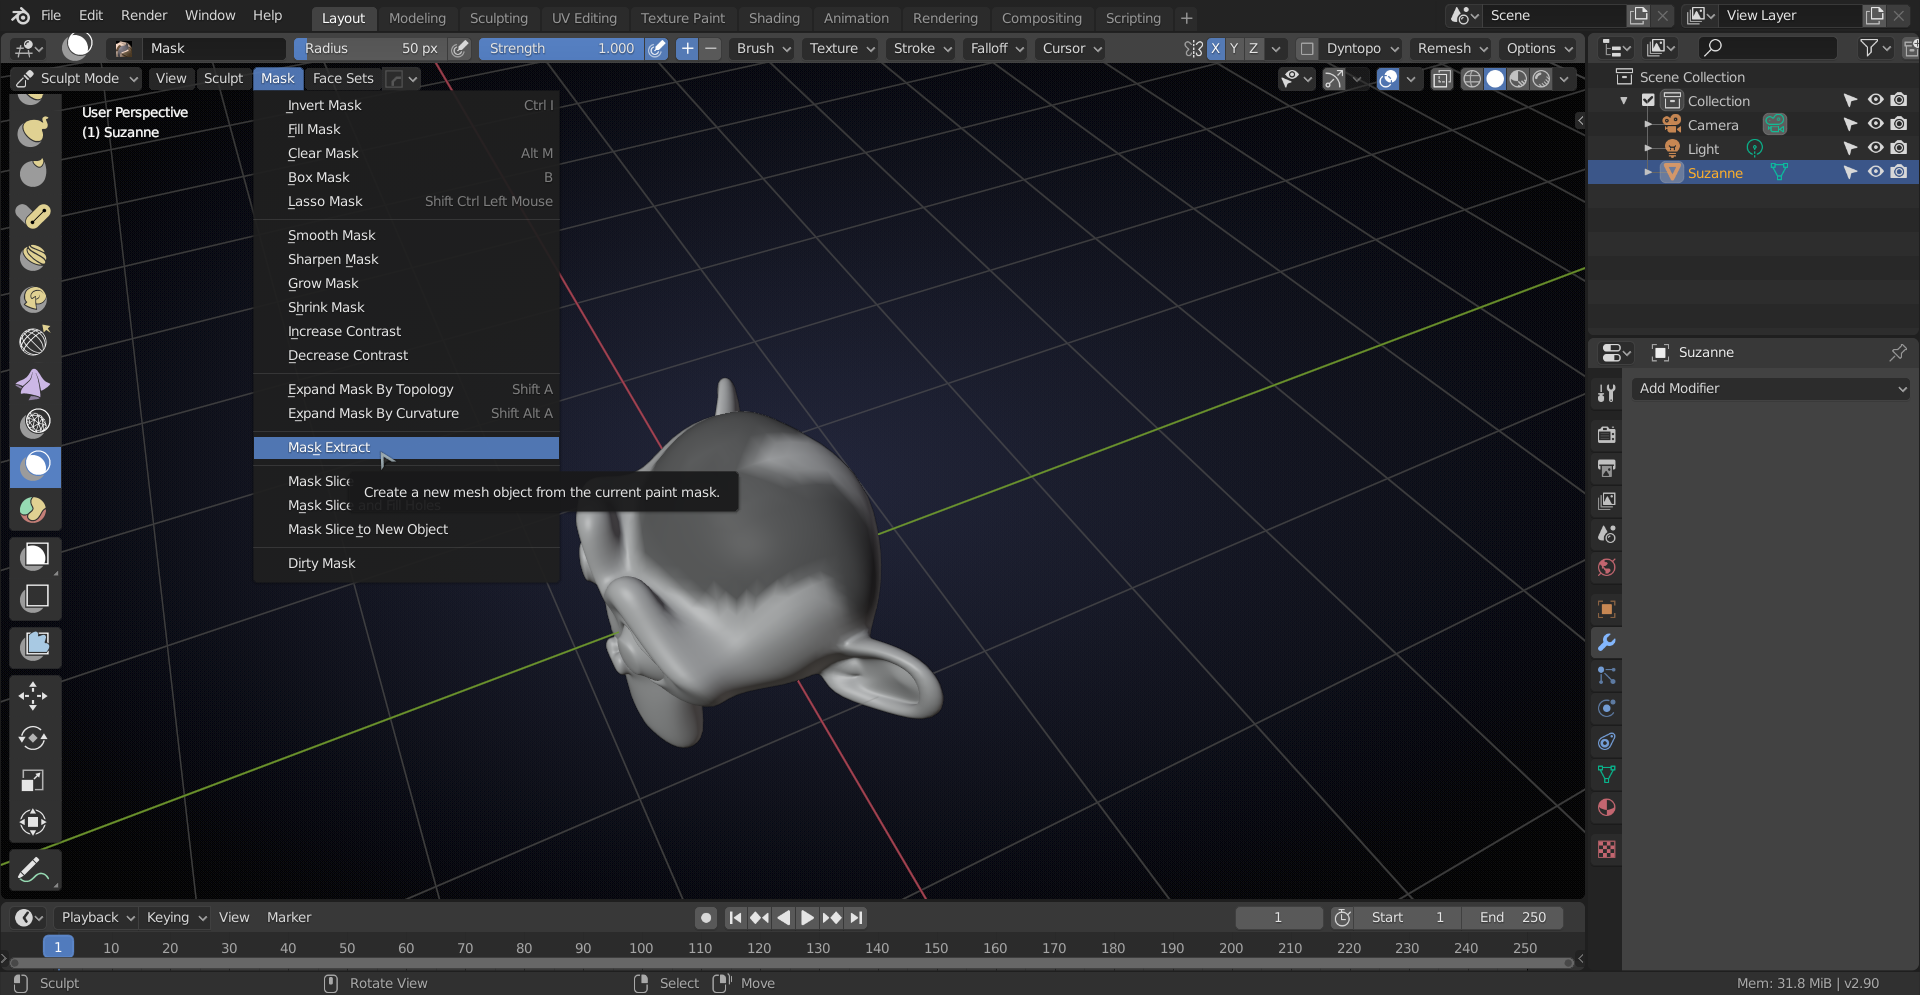Open the Texture properties tab
The height and width of the screenshot is (995, 1920).
[x=1607, y=849]
